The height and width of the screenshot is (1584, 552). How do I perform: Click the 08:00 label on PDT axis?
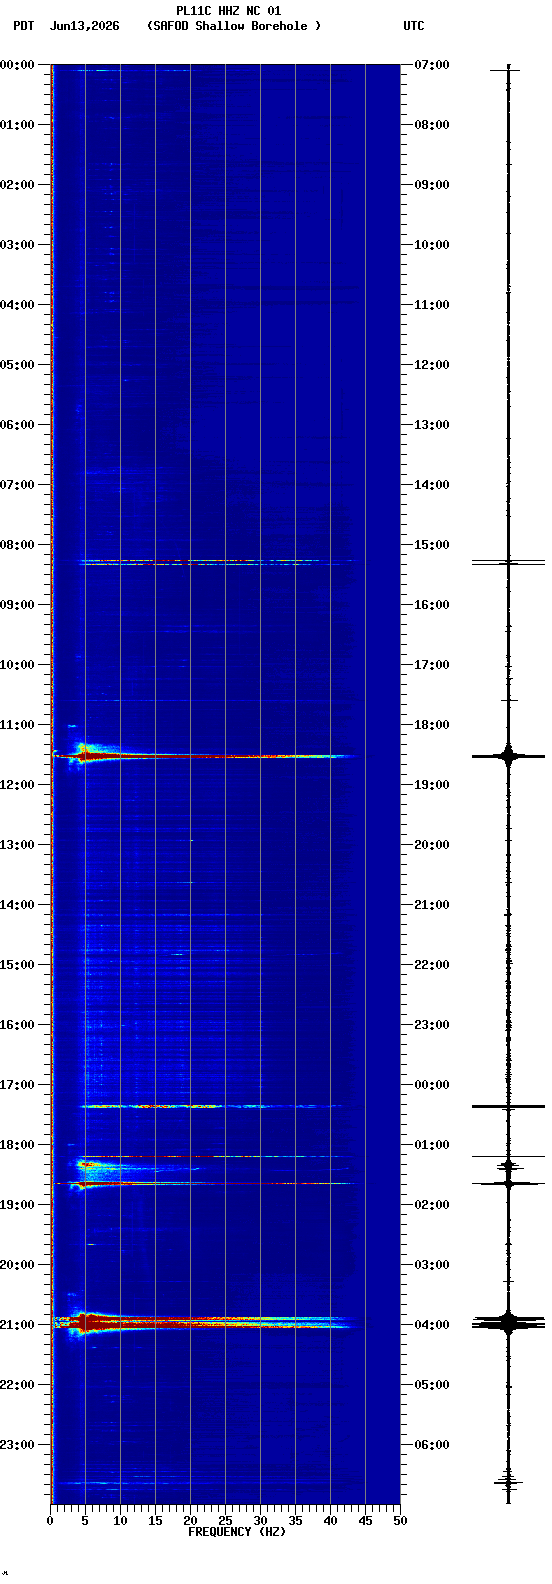click(17, 545)
